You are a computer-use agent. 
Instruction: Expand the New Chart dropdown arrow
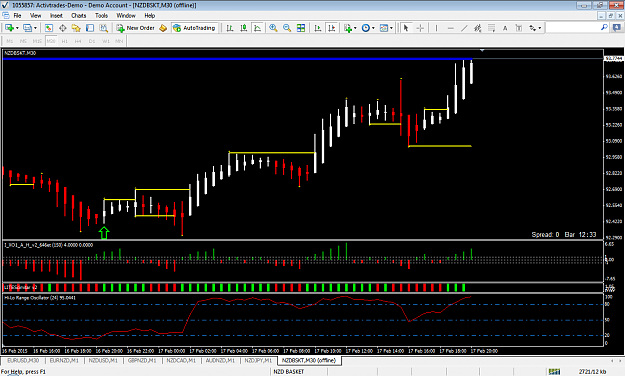[x=17, y=28]
